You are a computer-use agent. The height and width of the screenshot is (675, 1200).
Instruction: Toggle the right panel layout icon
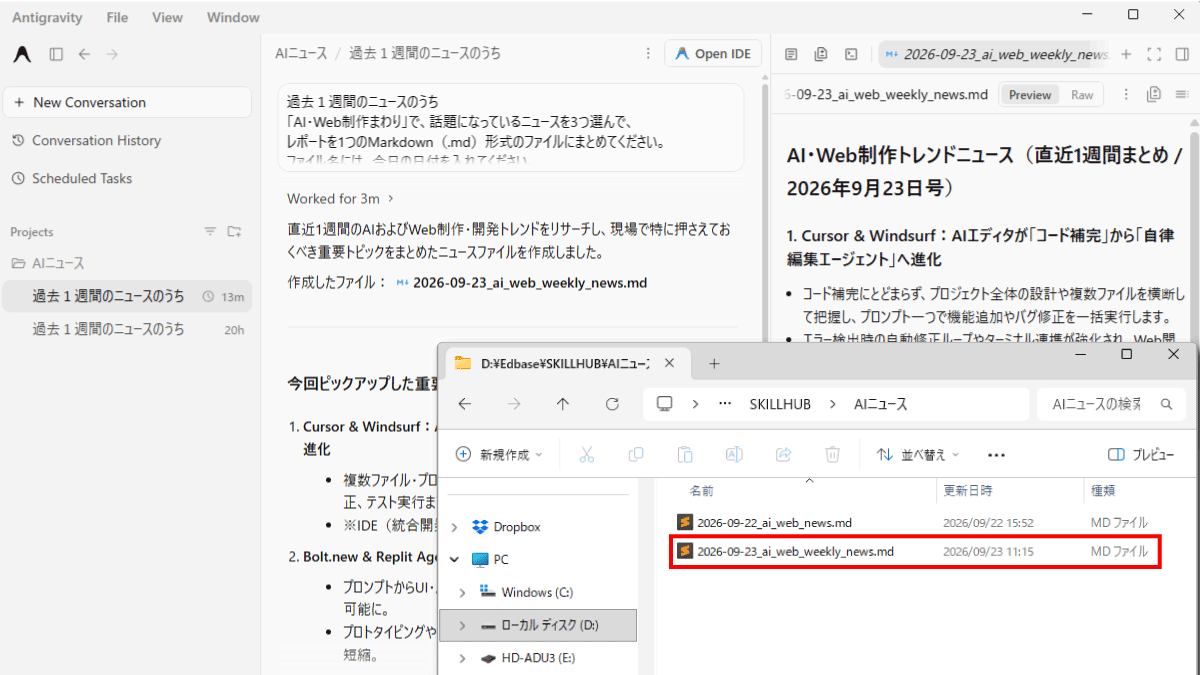point(1183,54)
